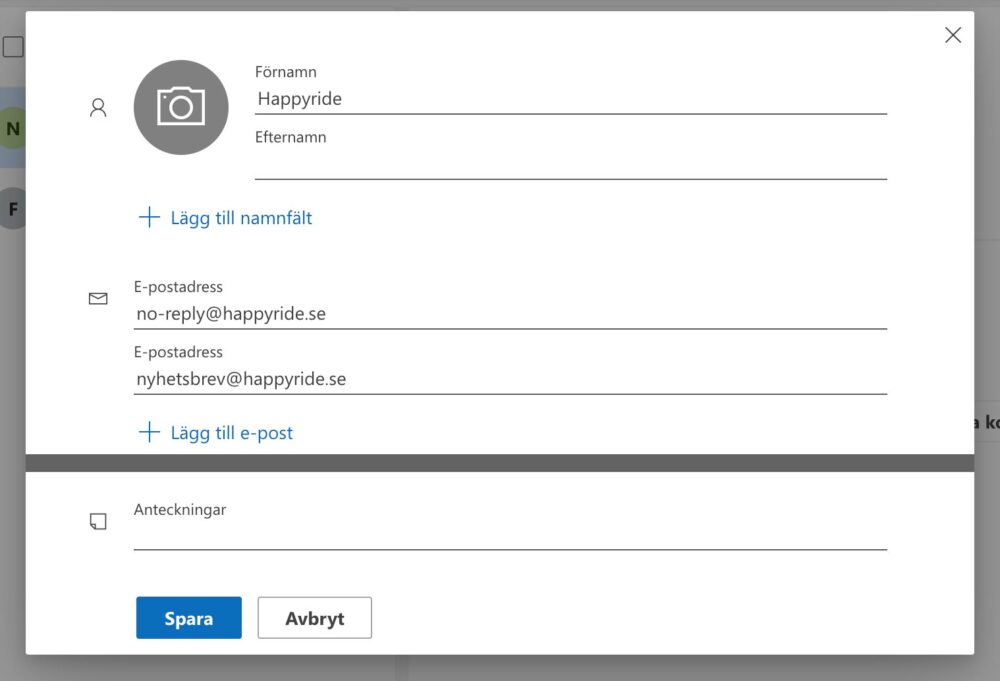
Task: Select the green N contact avatar
Action: 12,129
